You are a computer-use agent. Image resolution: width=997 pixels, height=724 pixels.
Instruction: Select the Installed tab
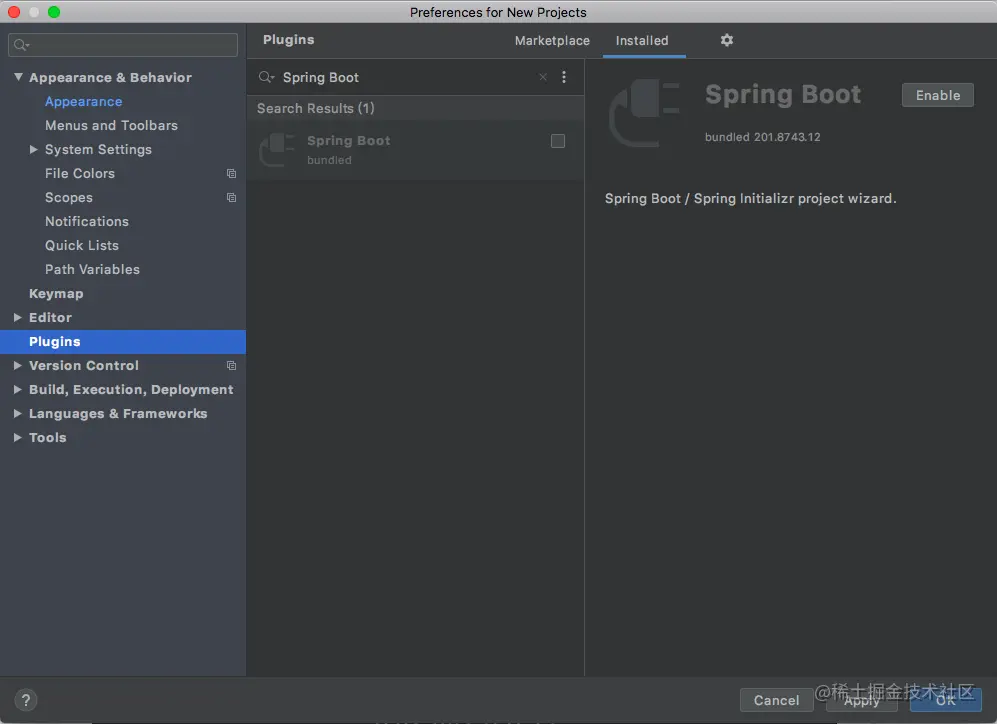tap(643, 41)
